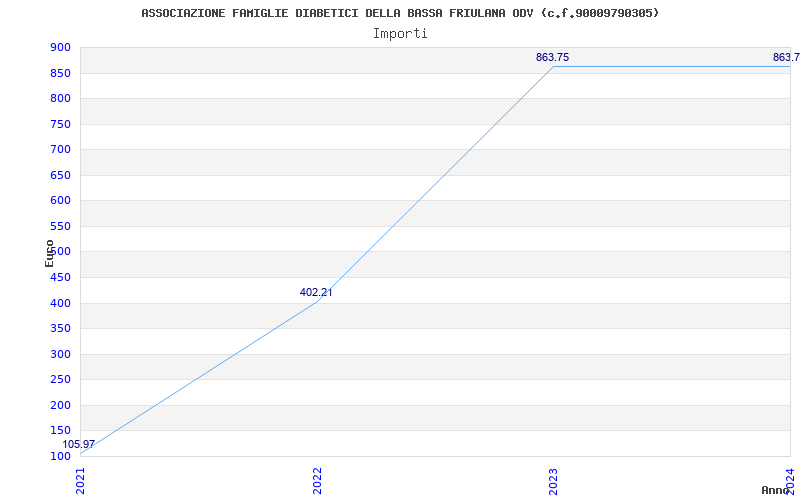Viewport: 800px width, 500px height.
Task: Click the 105.97 data label
Action: [79, 444]
